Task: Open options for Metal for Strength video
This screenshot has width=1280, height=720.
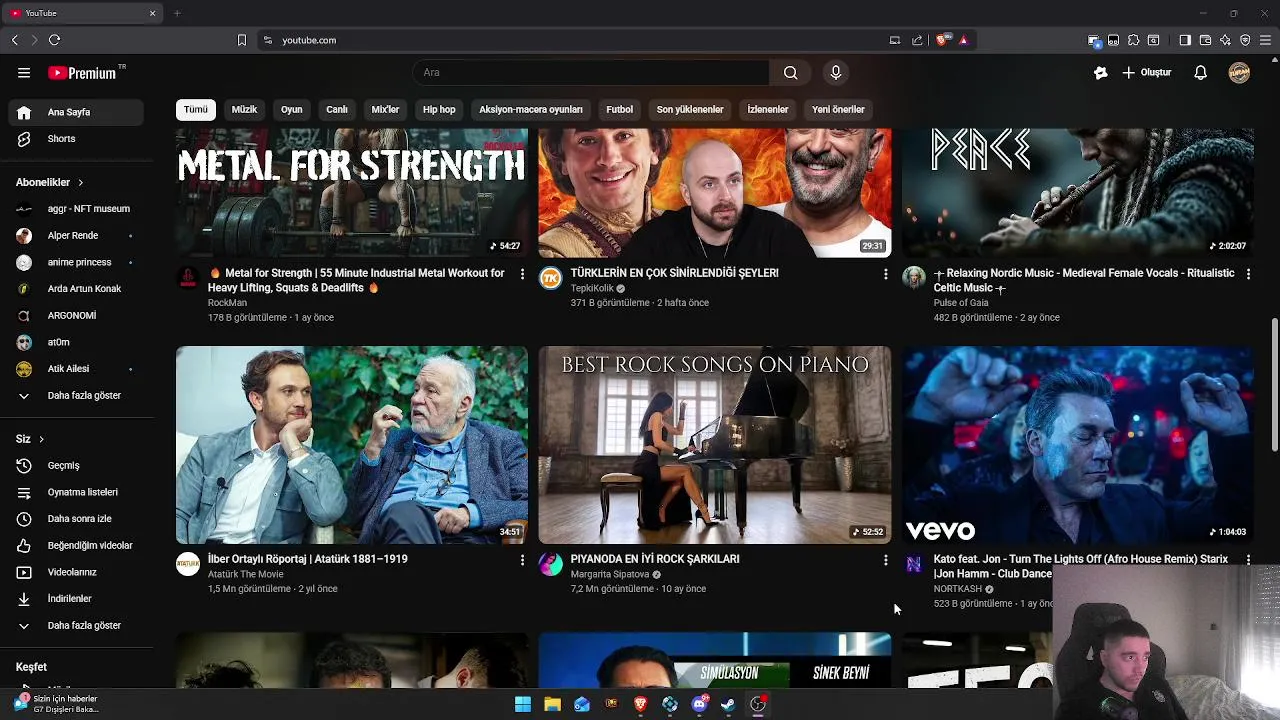Action: 522,274
